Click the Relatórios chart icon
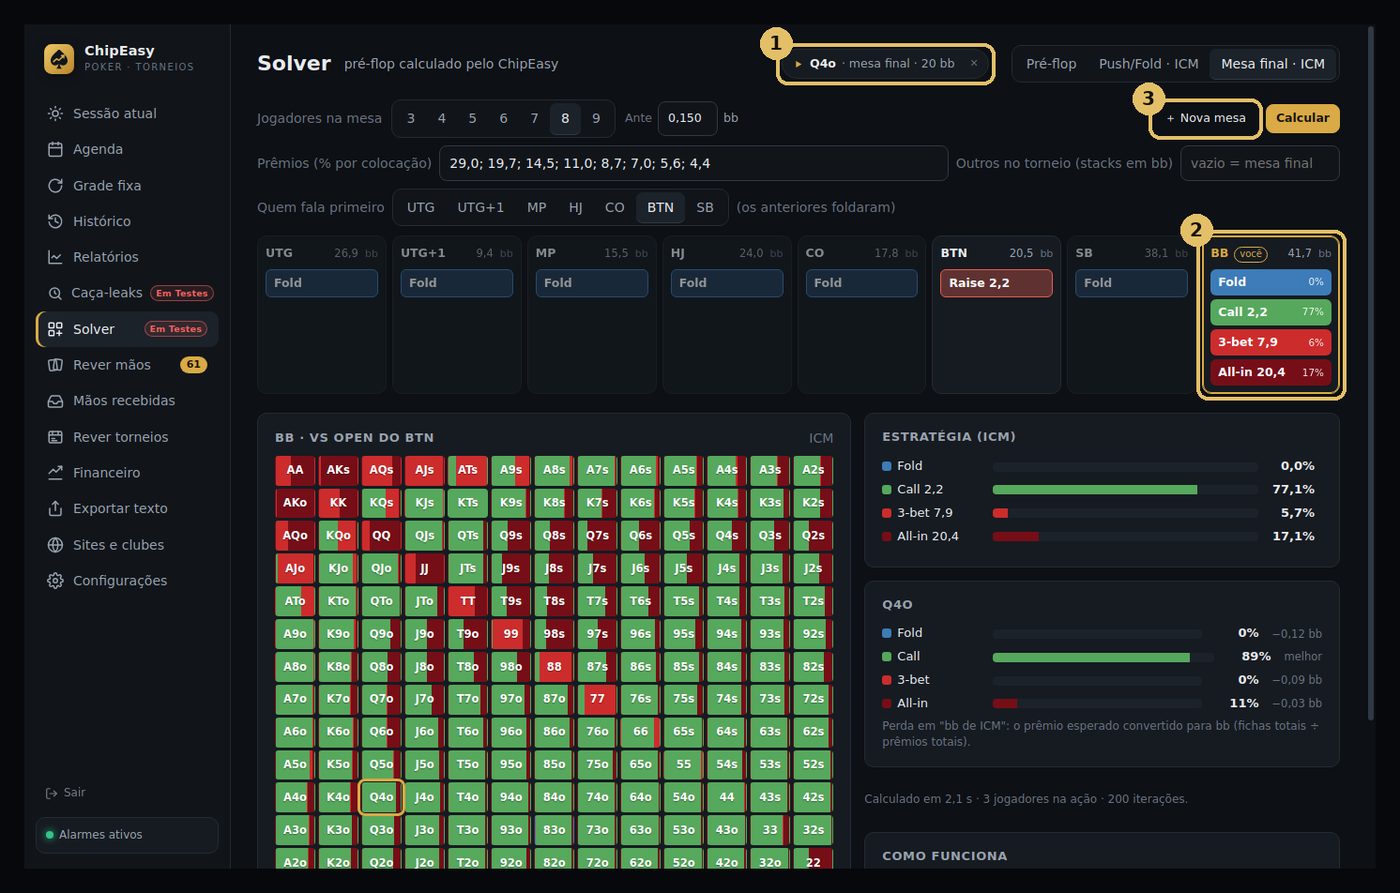 [x=55, y=257]
